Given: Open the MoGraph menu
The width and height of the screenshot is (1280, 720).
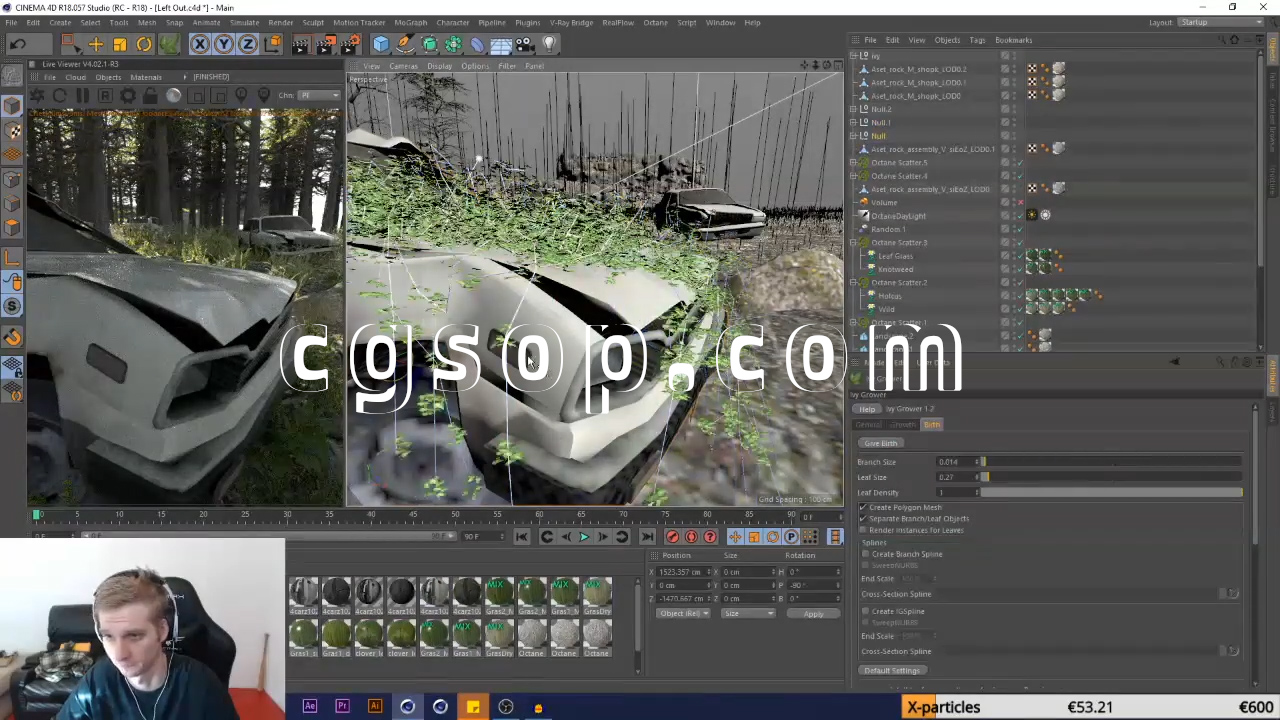Looking at the screenshot, I should click(x=410, y=22).
